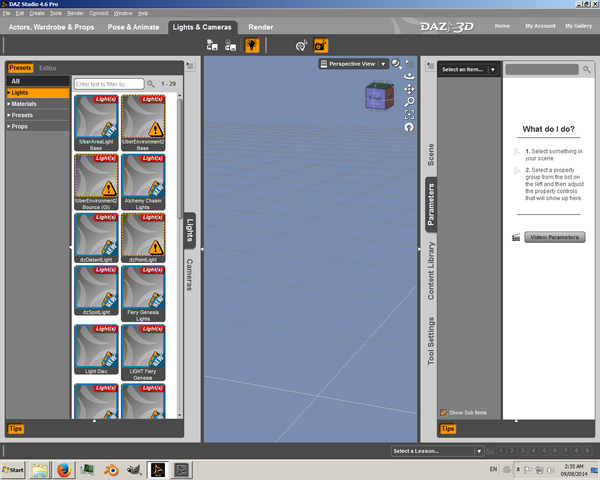Open the Tools menu
The width and height of the screenshot is (600, 480).
[55, 13]
